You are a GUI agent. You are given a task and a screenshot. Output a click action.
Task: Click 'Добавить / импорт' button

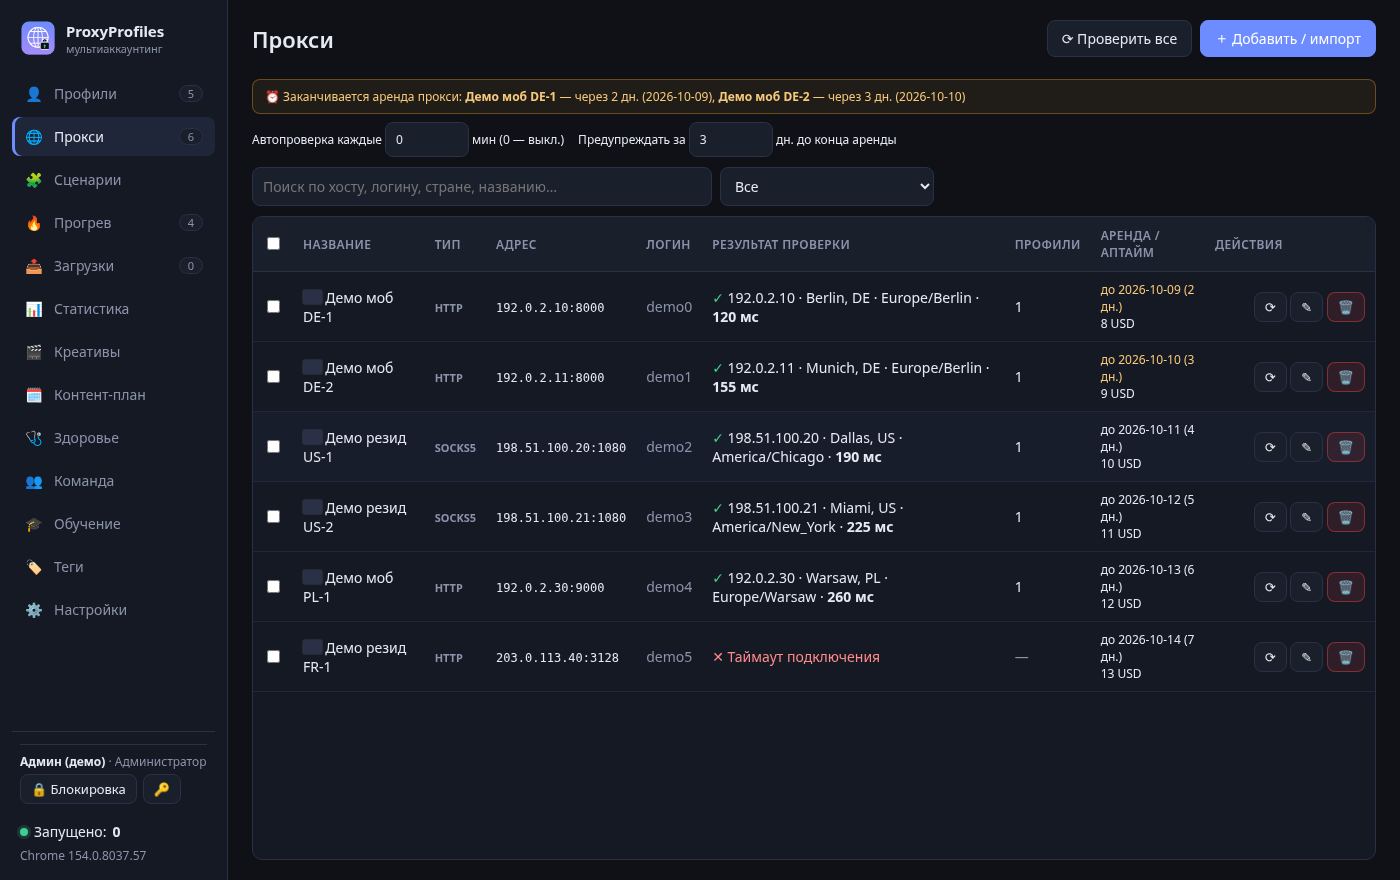click(1288, 39)
